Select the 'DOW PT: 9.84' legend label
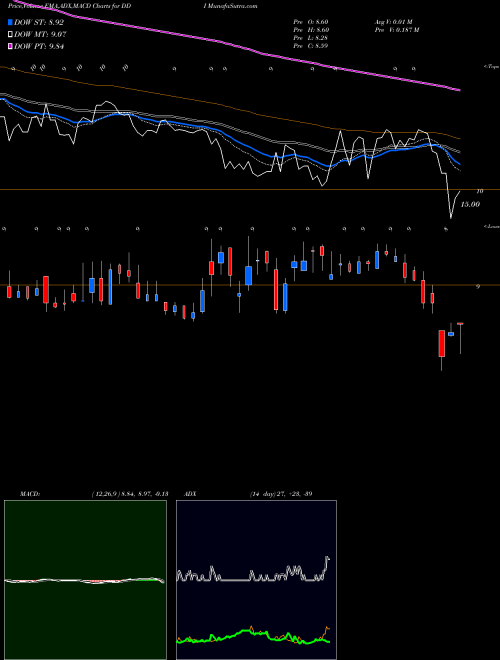 39,46
